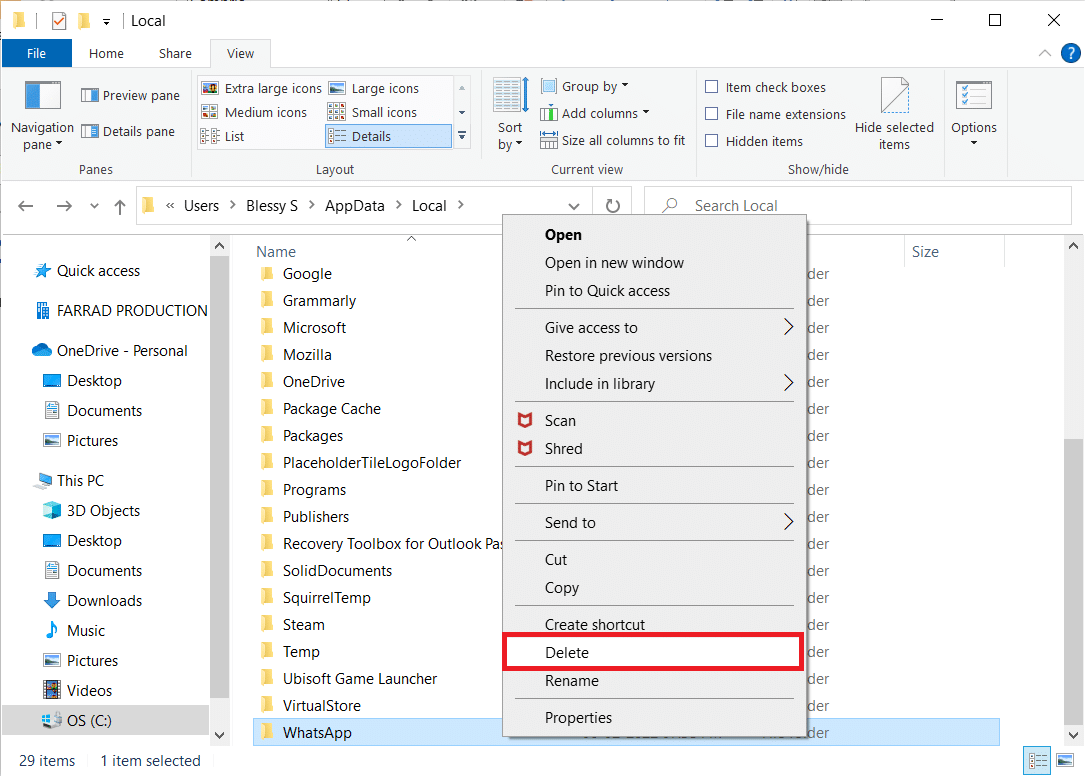Collapse the ribbon with the chevron
The image size is (1085, 776).
(1045, 53)
